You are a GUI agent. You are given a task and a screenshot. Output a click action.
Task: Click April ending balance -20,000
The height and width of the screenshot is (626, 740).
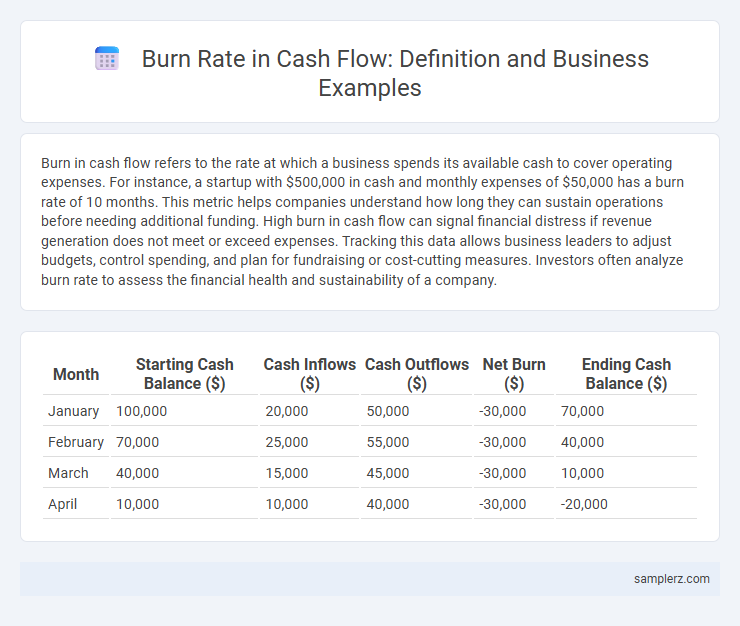point(584,504)
